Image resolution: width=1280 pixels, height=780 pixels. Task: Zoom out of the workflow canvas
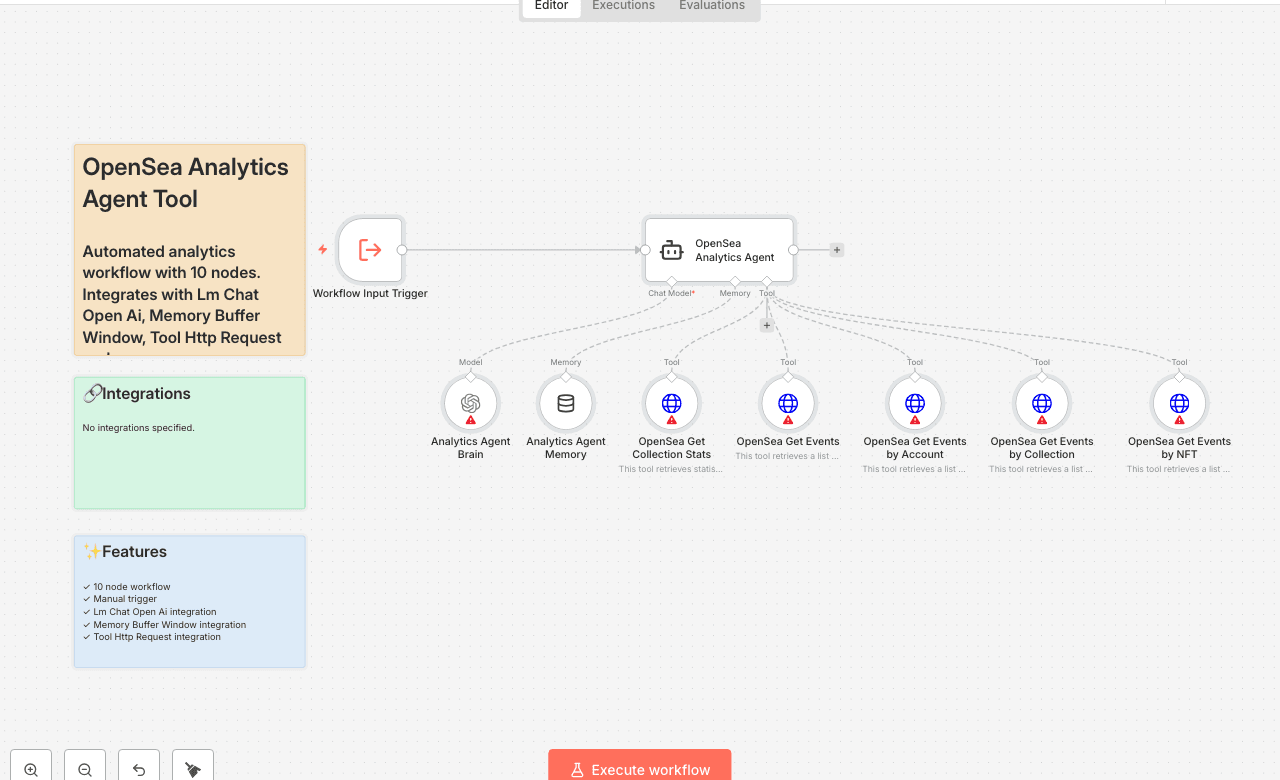click(84, 765)
